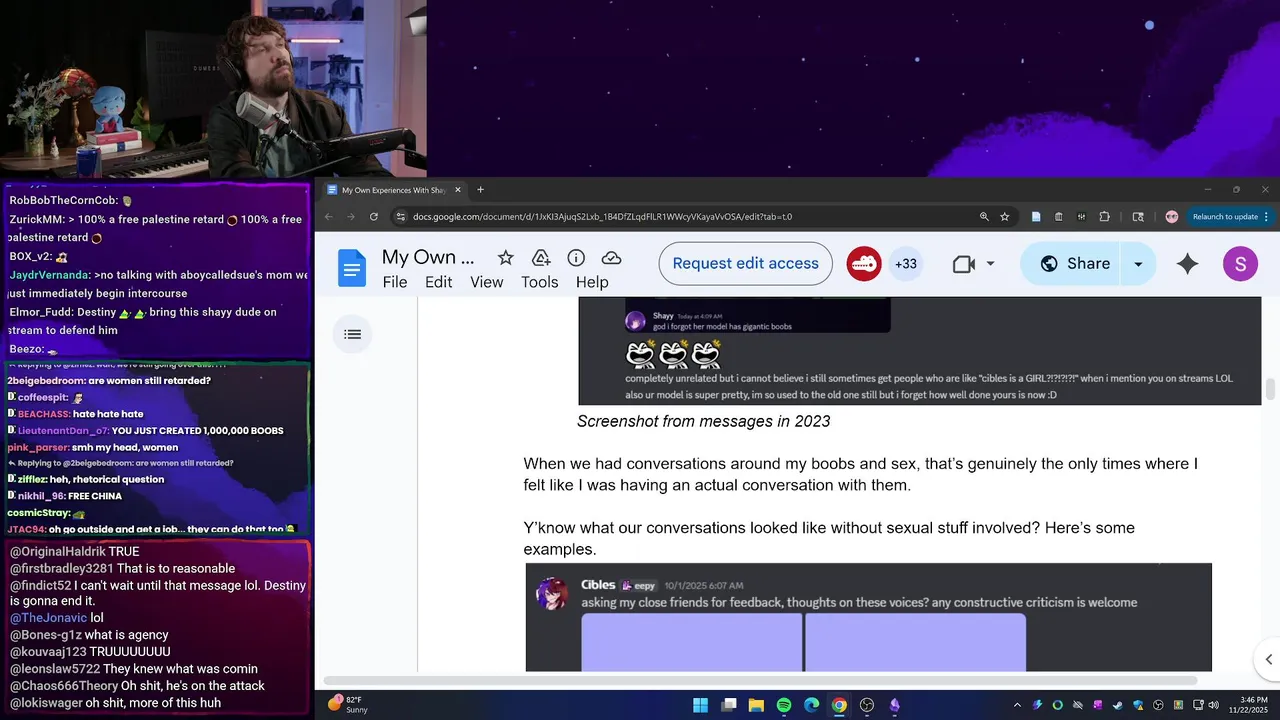
Task: Click Chrome's back arrow
Action: 329,217
